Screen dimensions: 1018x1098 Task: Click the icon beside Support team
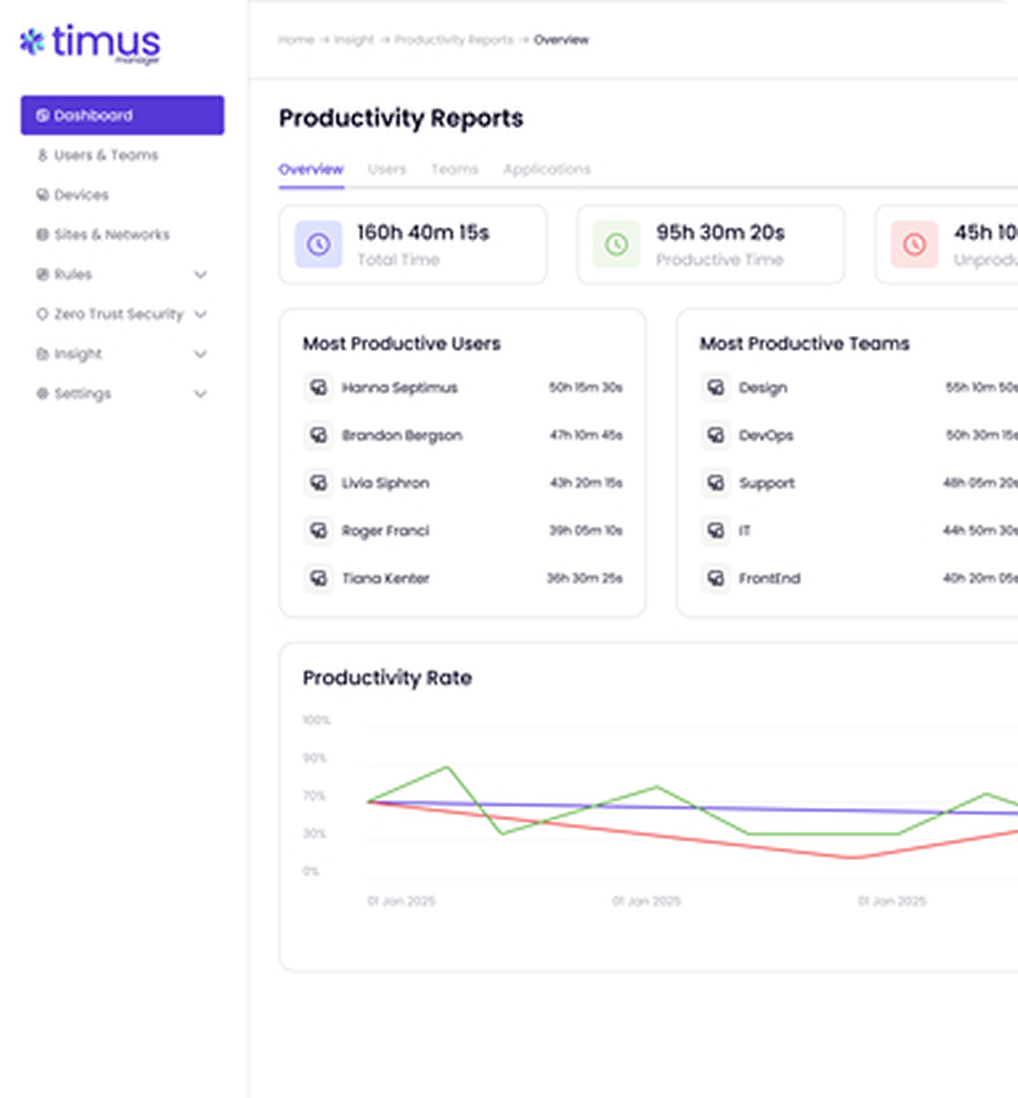[x=716, y=482]
